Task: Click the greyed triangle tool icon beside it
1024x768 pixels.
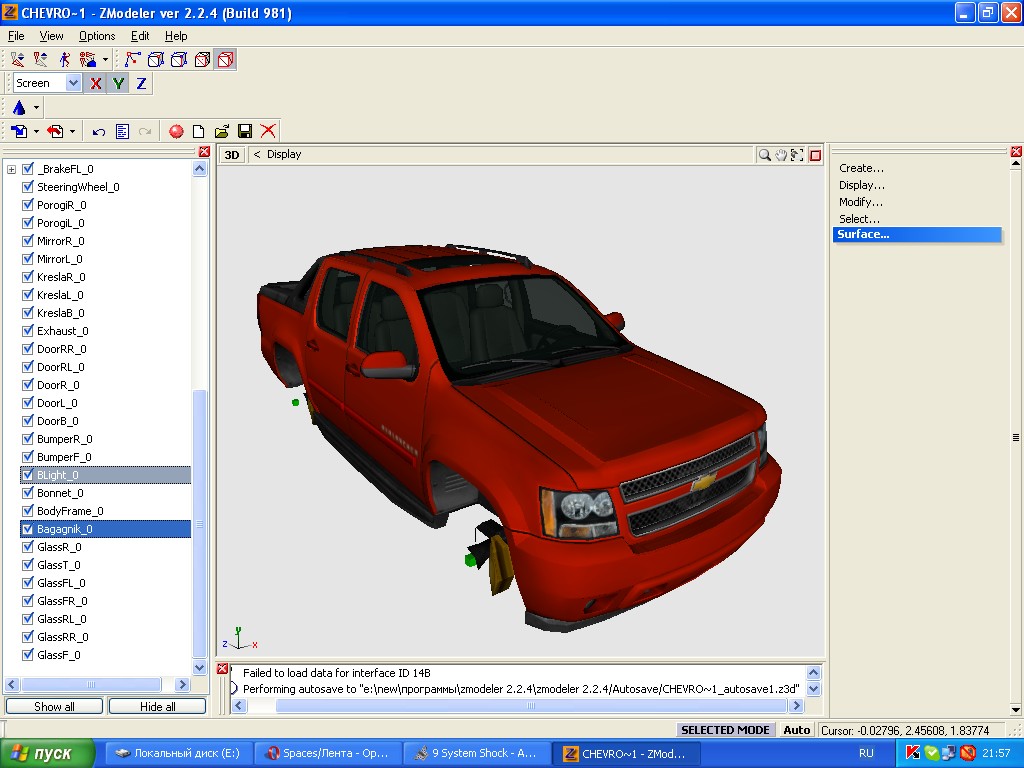Action: coord(40,59)
